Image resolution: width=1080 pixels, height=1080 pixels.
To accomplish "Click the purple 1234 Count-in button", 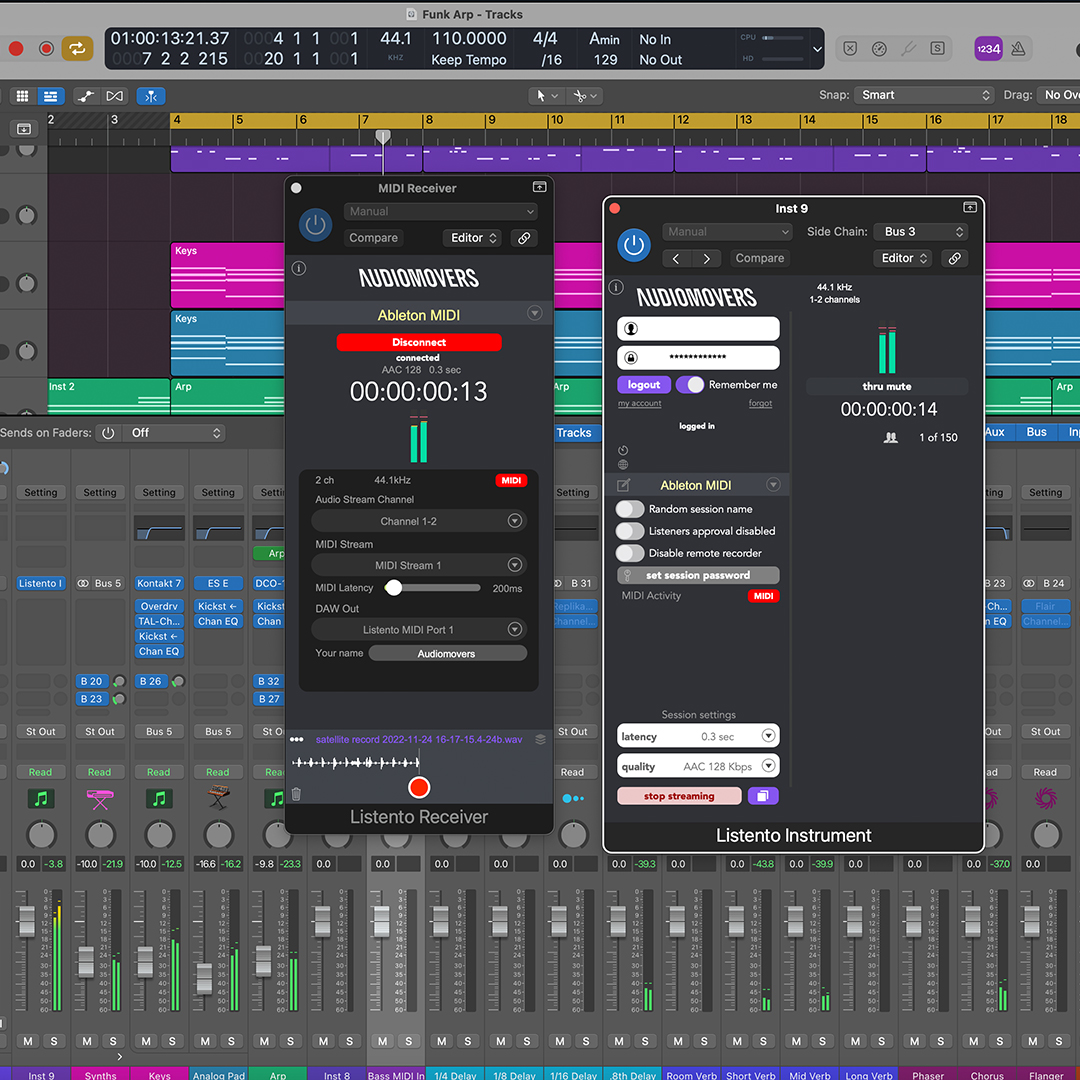I will tap(988, 49).
